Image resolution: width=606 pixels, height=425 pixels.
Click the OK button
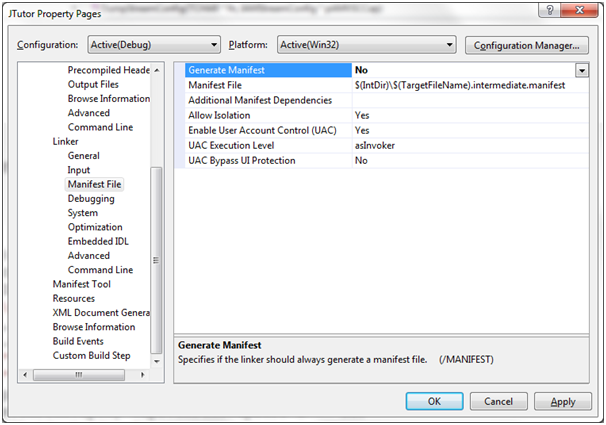[x=434, y=401]
